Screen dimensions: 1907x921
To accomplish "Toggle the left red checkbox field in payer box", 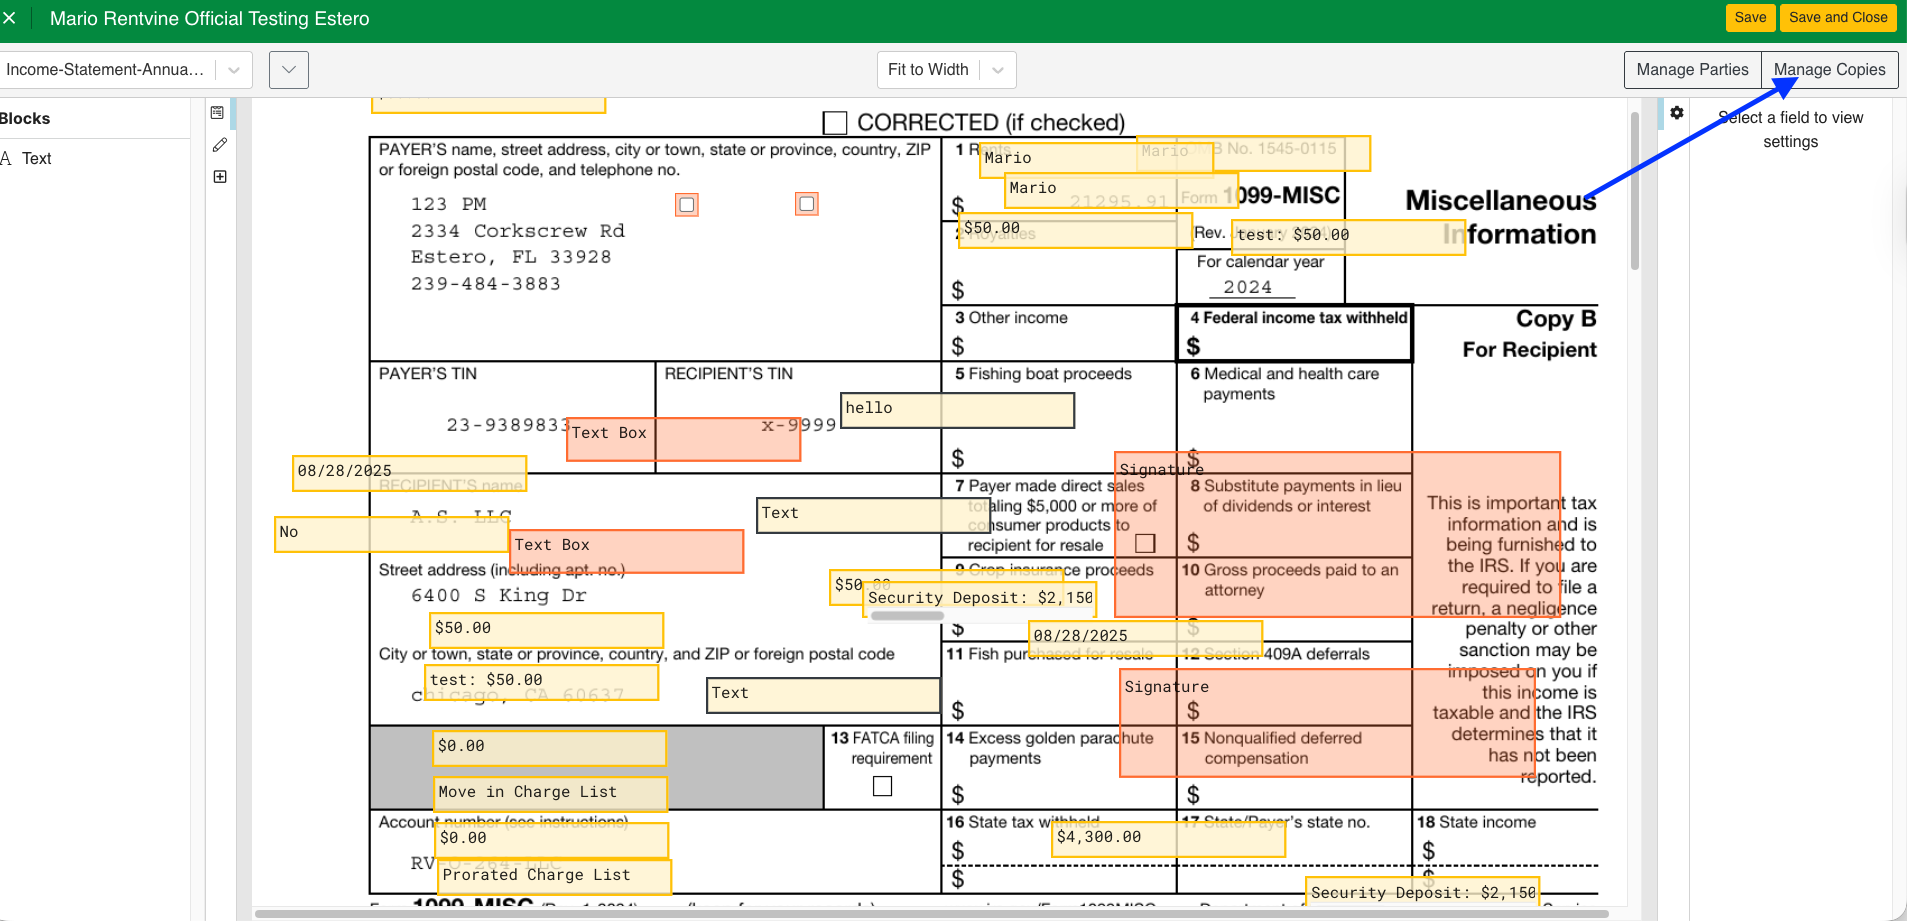I will pos(687,205).
